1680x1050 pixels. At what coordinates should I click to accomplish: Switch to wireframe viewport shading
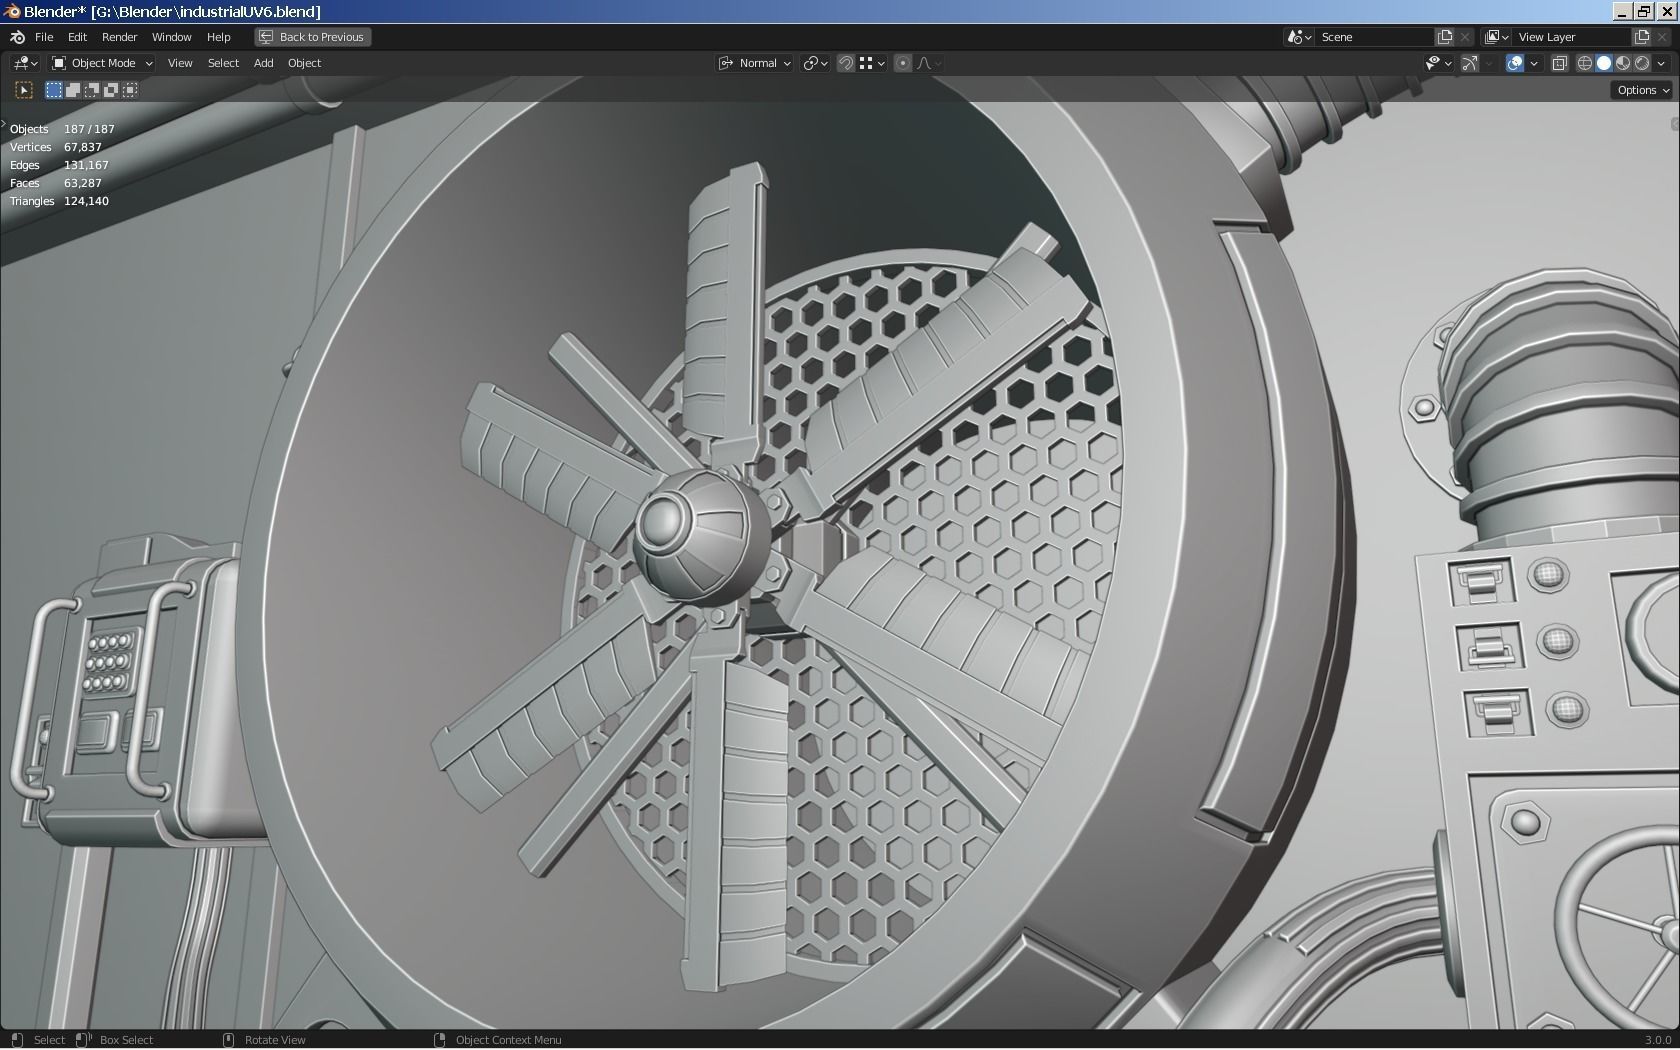pos(1585,63)
